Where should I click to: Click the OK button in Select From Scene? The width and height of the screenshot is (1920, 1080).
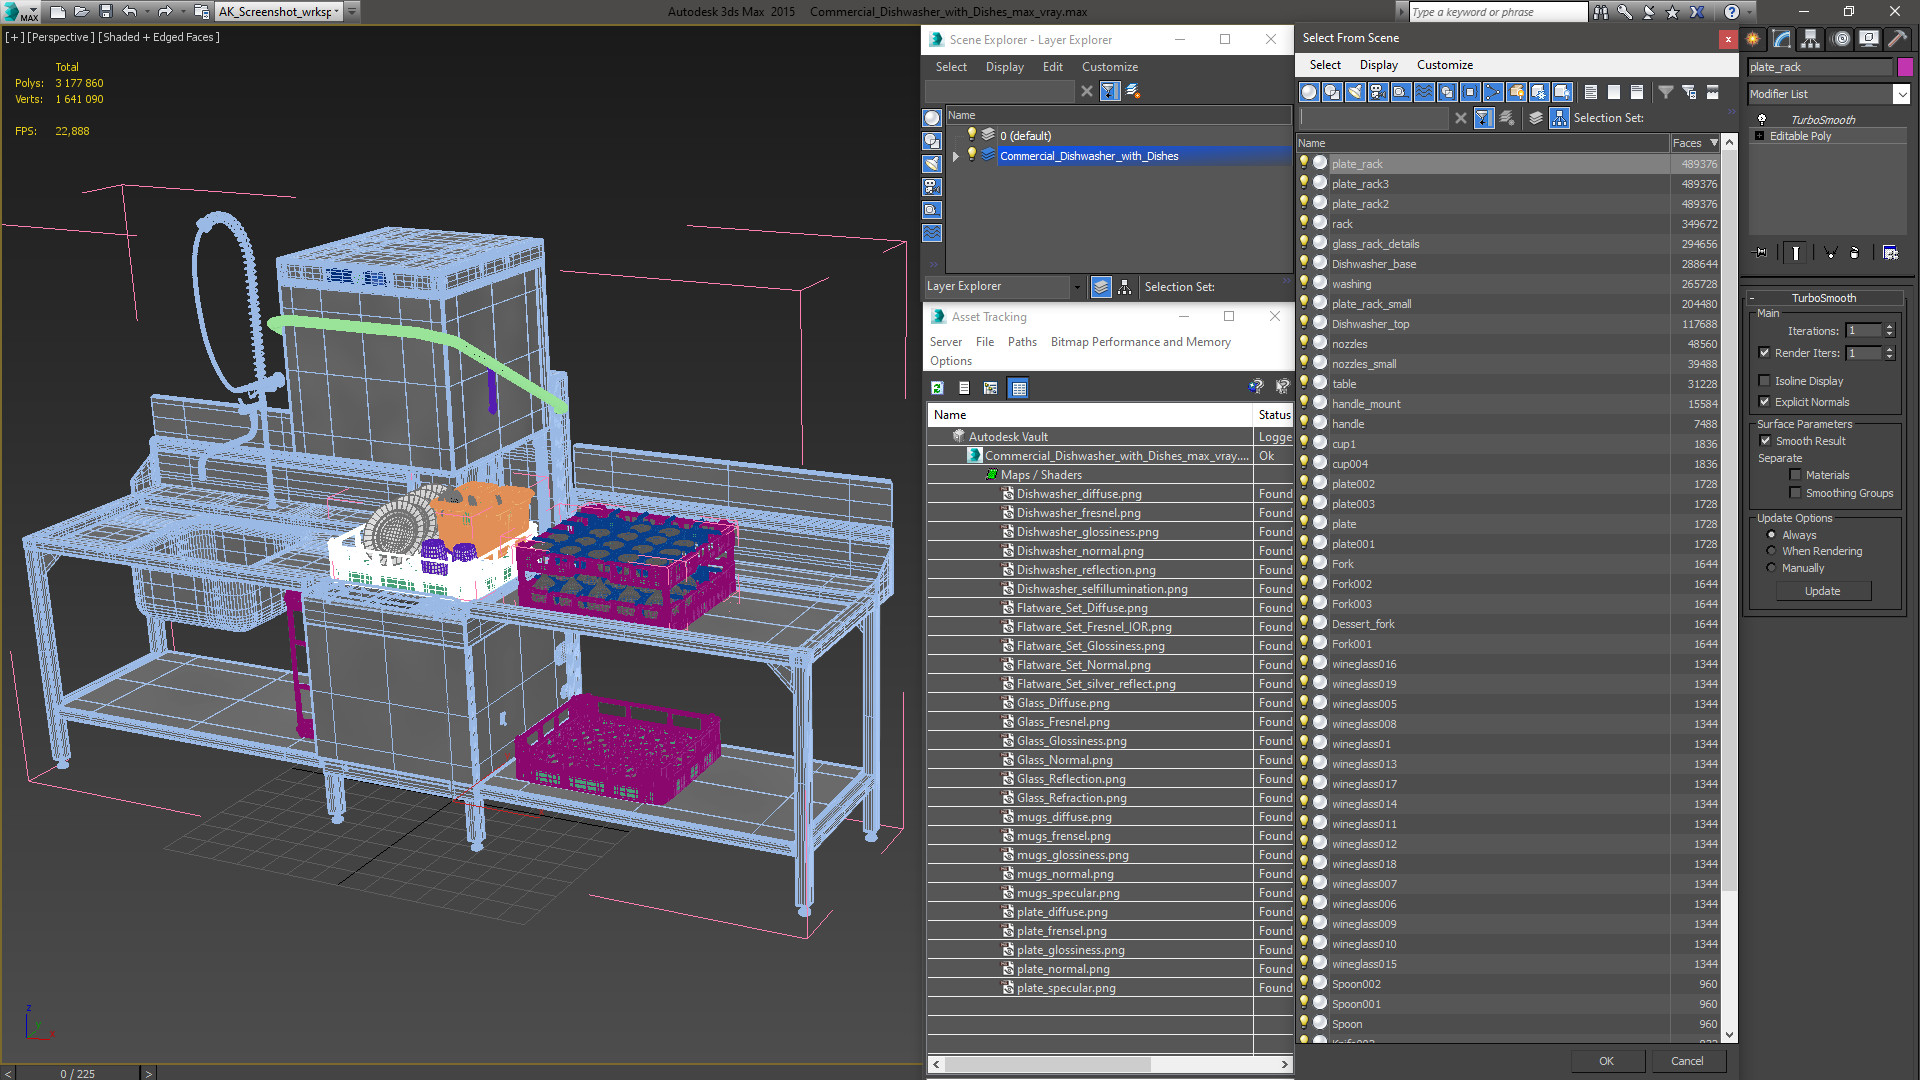(1606, 1061)
